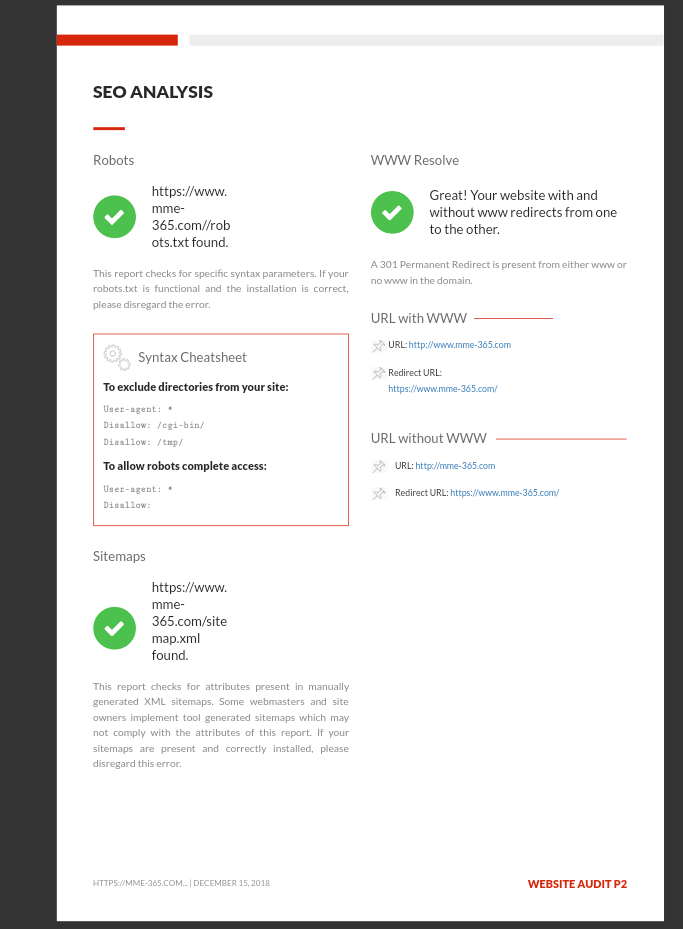
Task: Click the WWW Resolve section heading
Action: (415, 160)
